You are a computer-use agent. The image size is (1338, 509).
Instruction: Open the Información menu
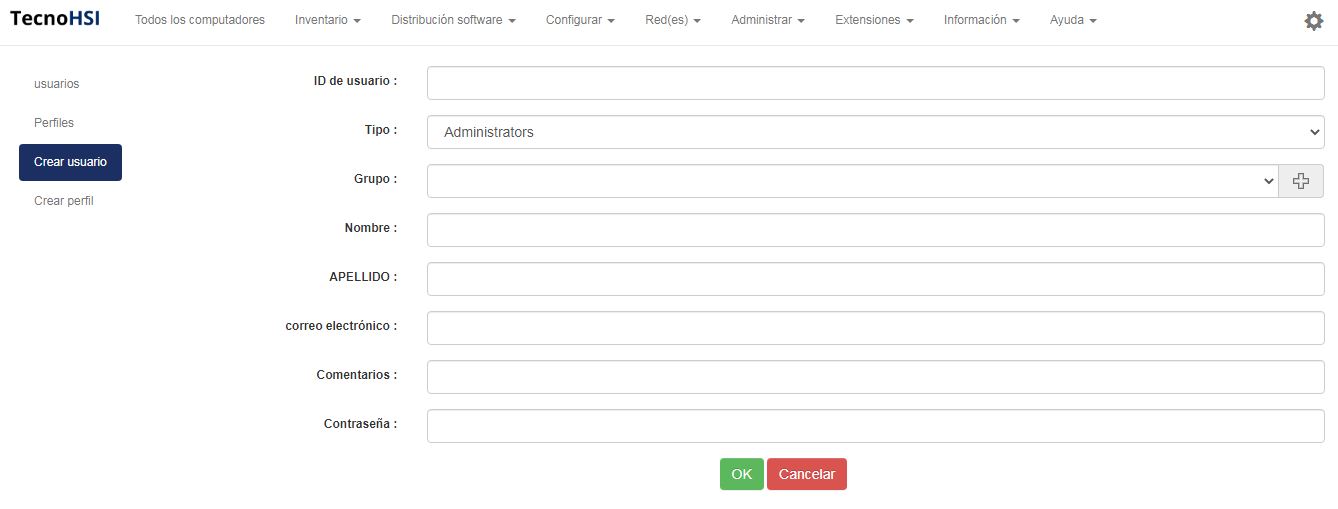click(x=981, y=20)
